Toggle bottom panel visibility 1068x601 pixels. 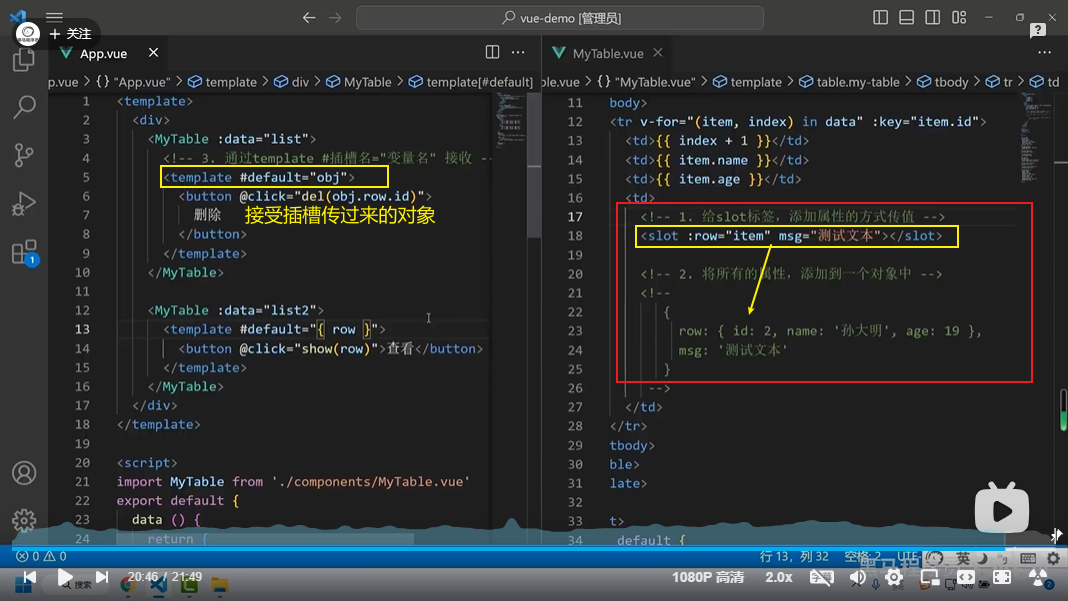click(907, 17)
